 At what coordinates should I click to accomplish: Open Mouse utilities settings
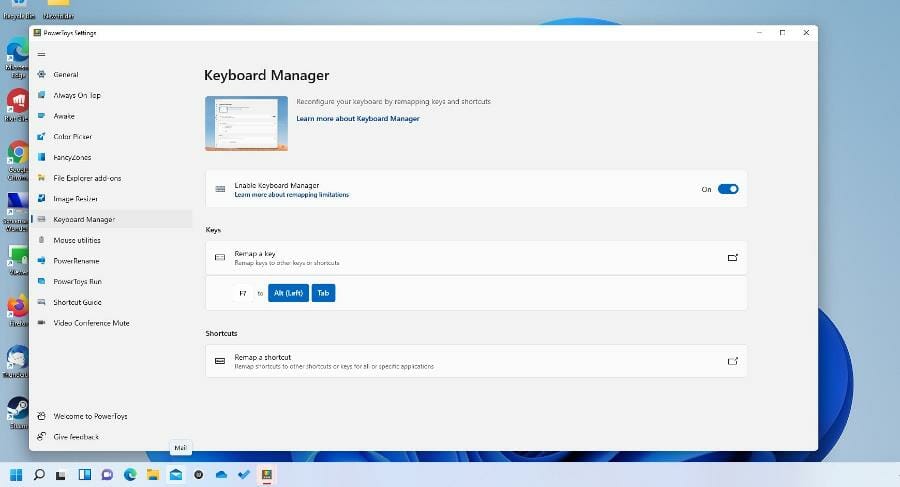76,240
